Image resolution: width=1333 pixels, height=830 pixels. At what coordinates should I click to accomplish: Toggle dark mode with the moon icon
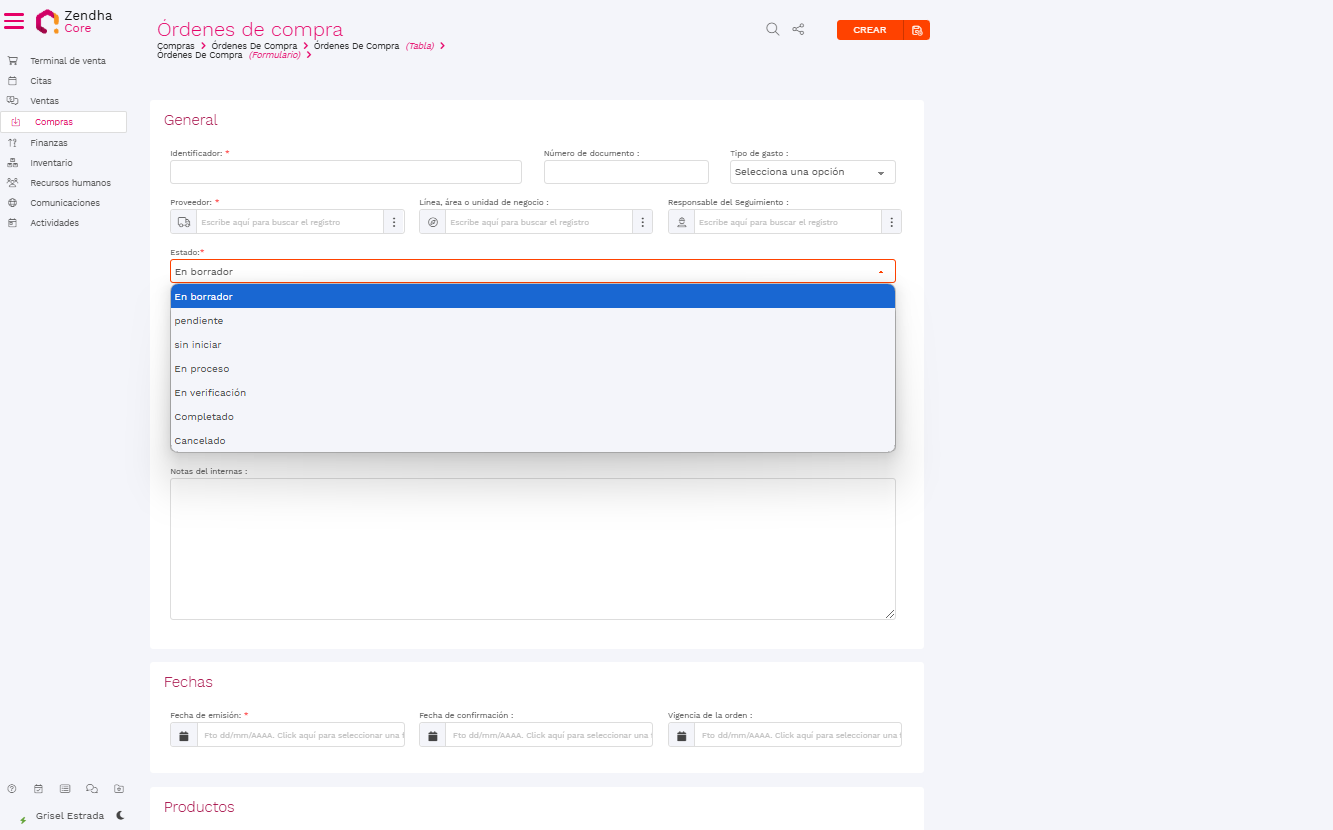click(x=120, y=815)
